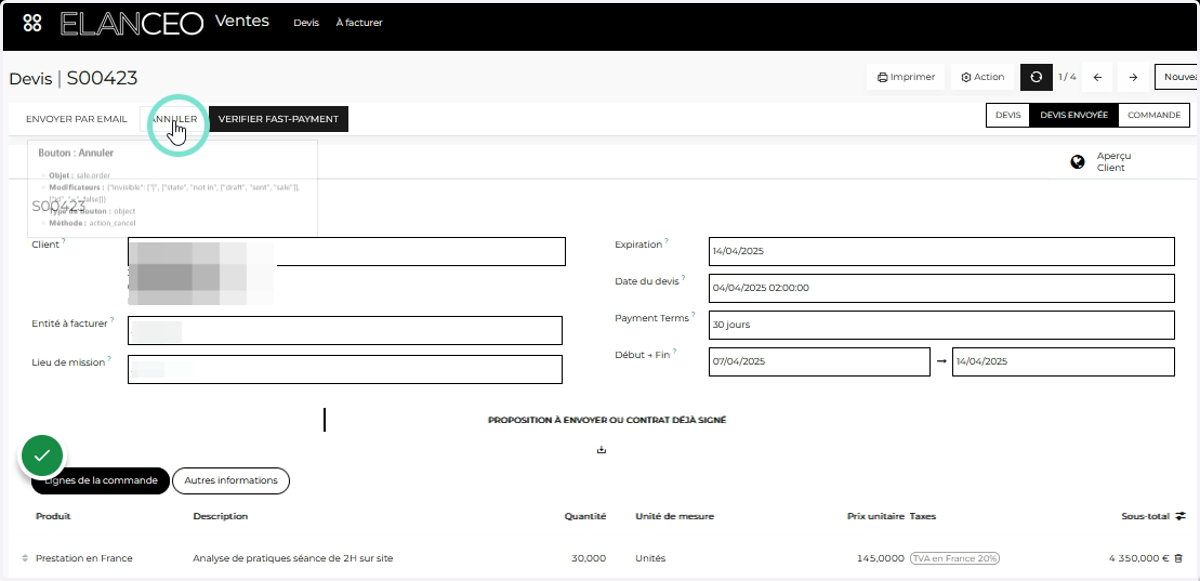Click the Fin end date field
Image resolution: width=1200 pixels, height=581 pixels.
1063,361
